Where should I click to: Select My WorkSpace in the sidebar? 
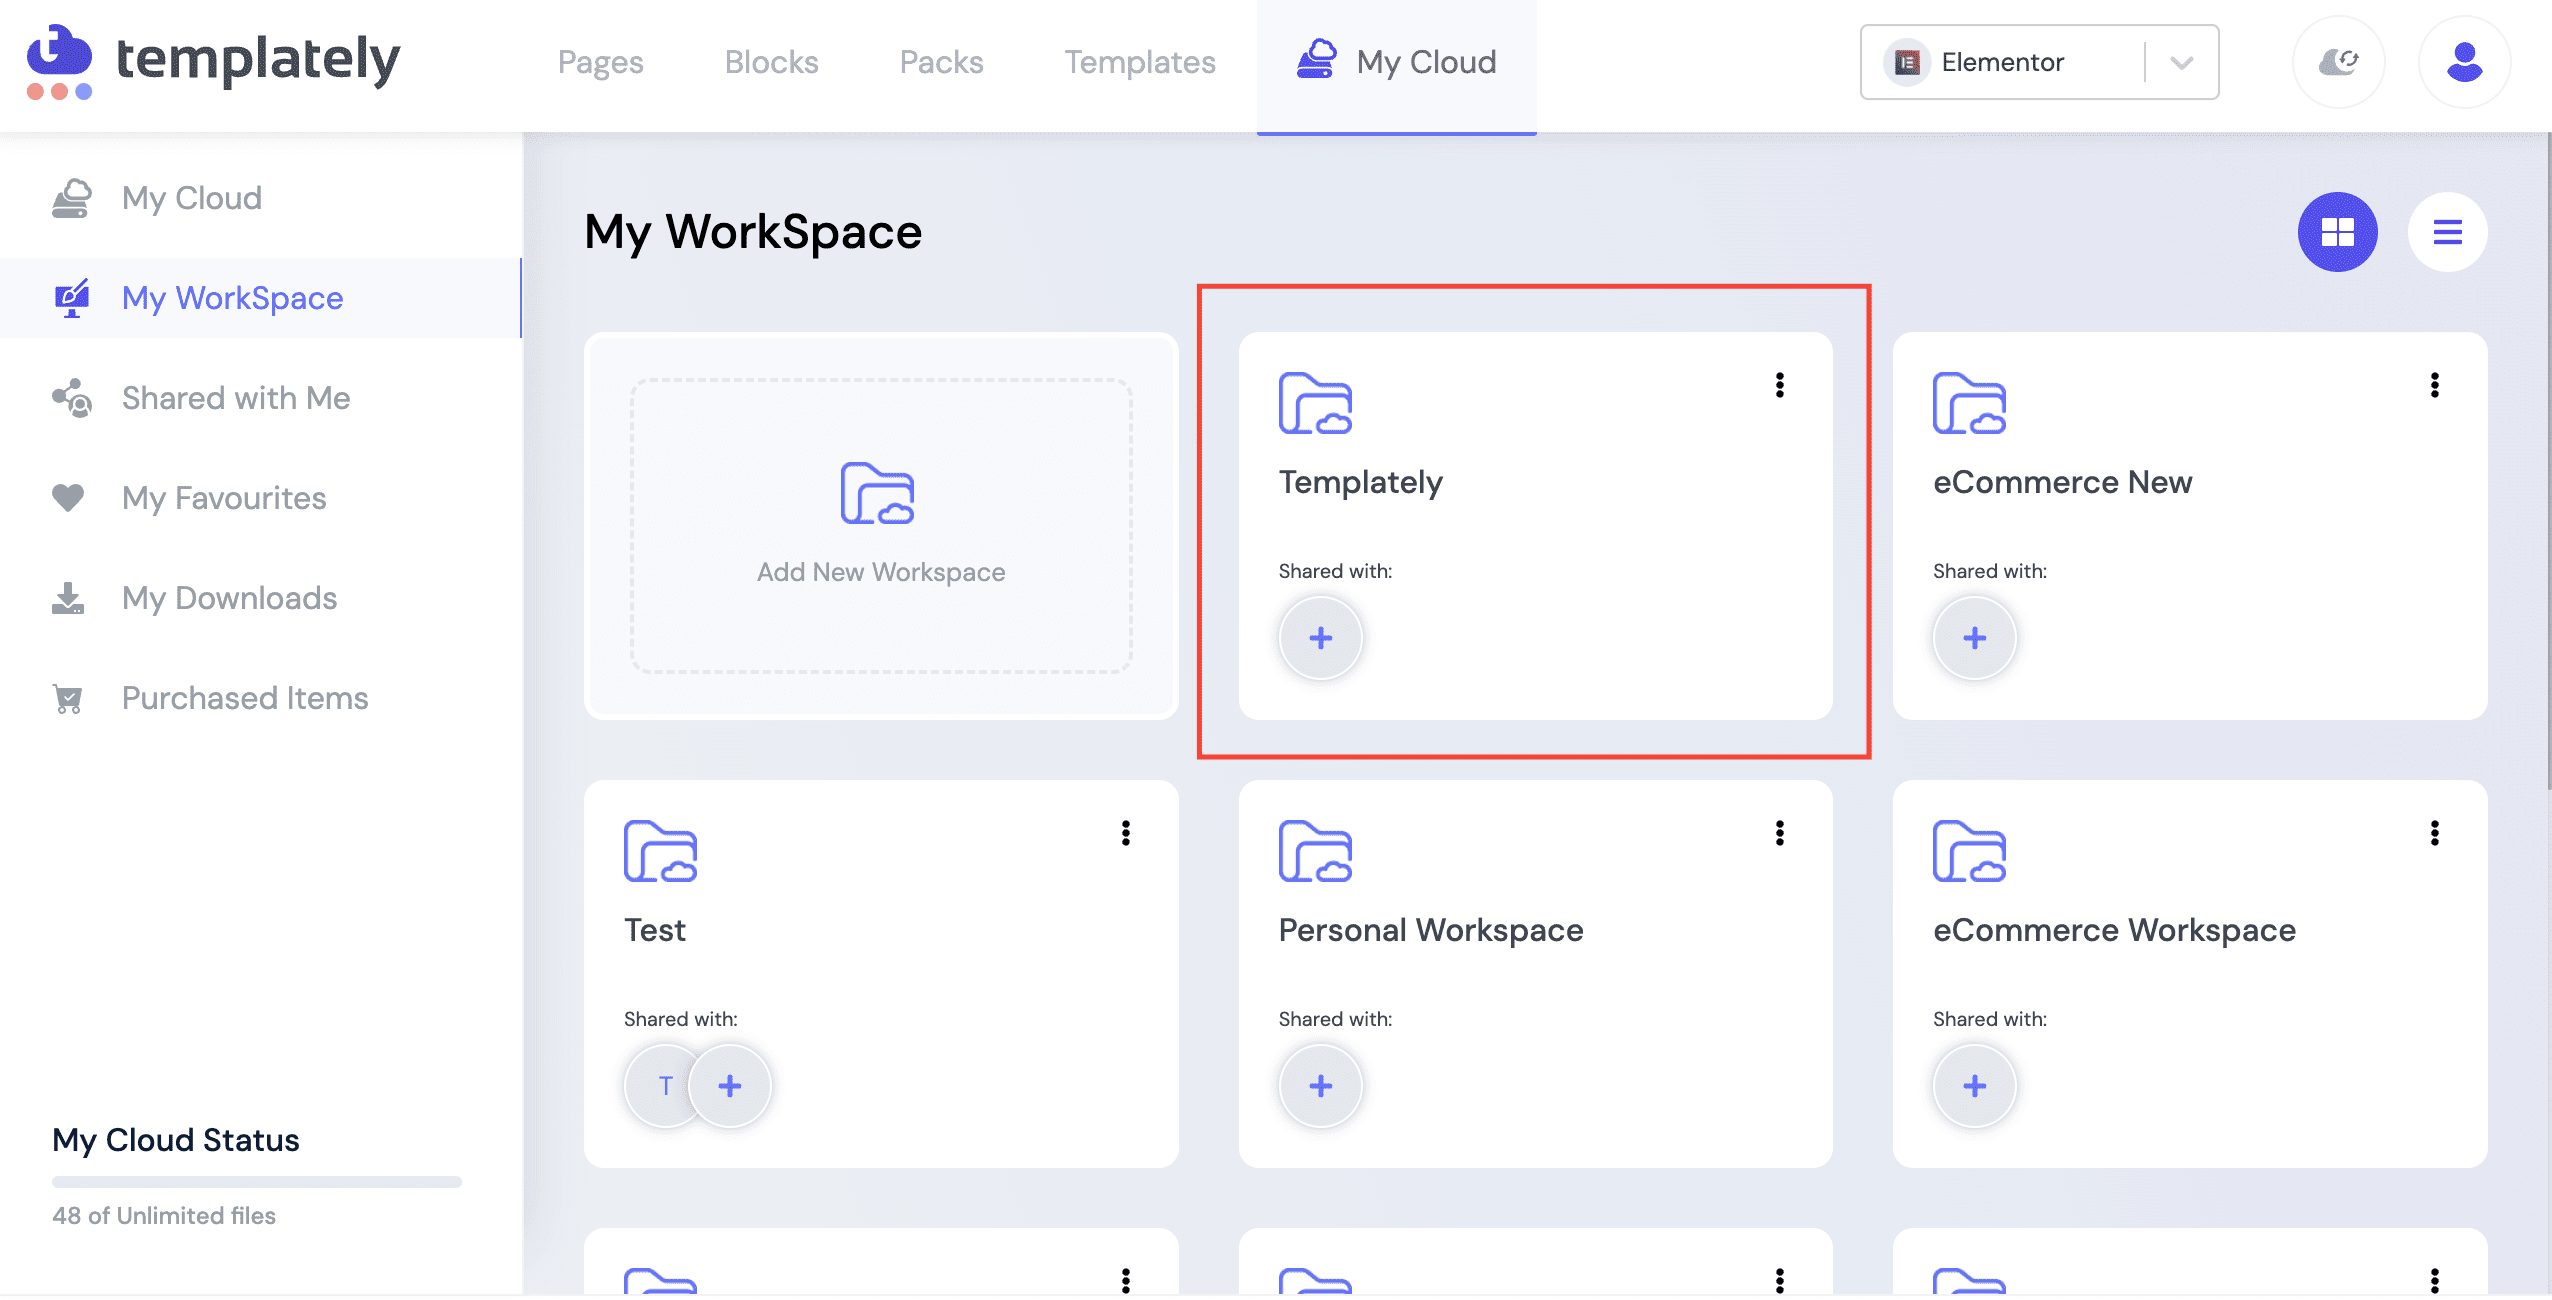coord(260,298)
